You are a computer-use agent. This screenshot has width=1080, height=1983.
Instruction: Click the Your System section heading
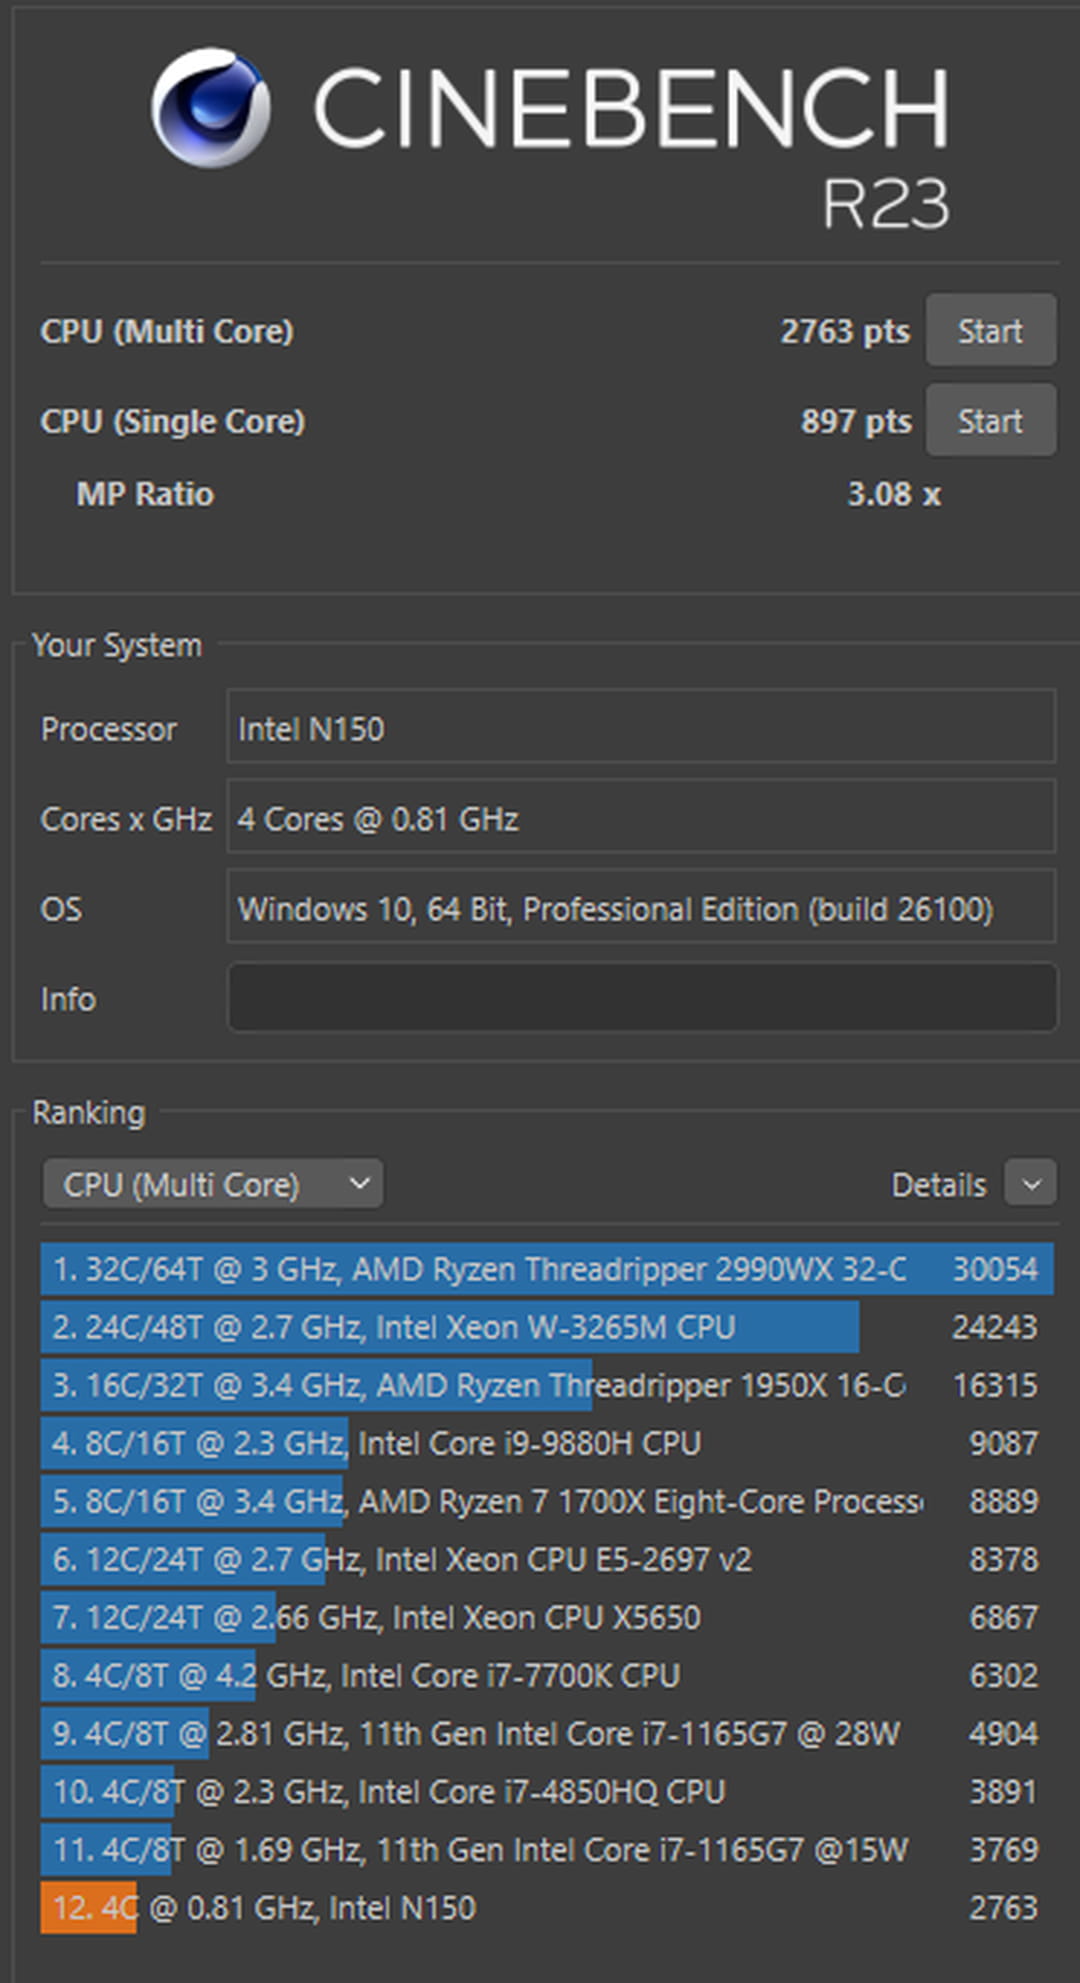tap(116, 645)
